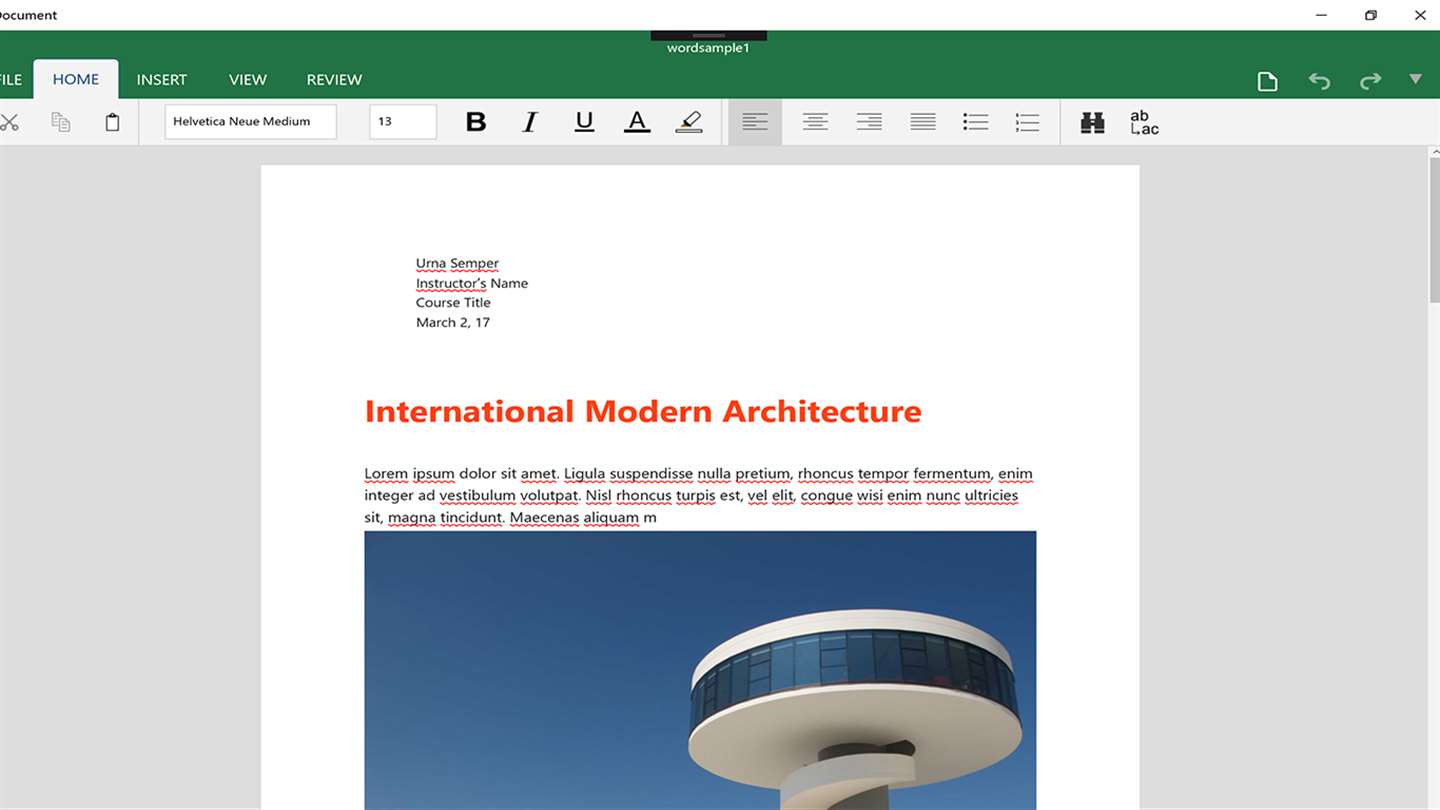This screenshot has height=810, width=1440.
Task: Click the Paste clipboard icon
Action: coord(113,122)
